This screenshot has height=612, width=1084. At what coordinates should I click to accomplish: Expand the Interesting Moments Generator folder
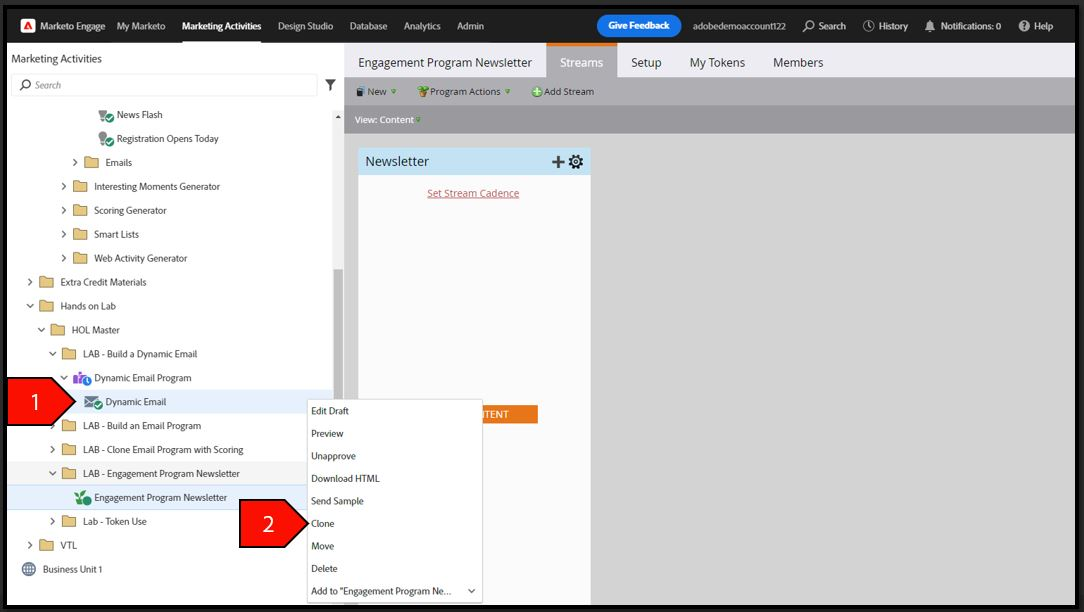64,187
